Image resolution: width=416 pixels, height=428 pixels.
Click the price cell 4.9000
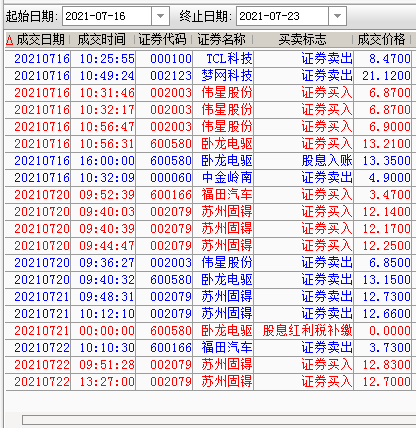pyautogui.click(x=383, y=178)
